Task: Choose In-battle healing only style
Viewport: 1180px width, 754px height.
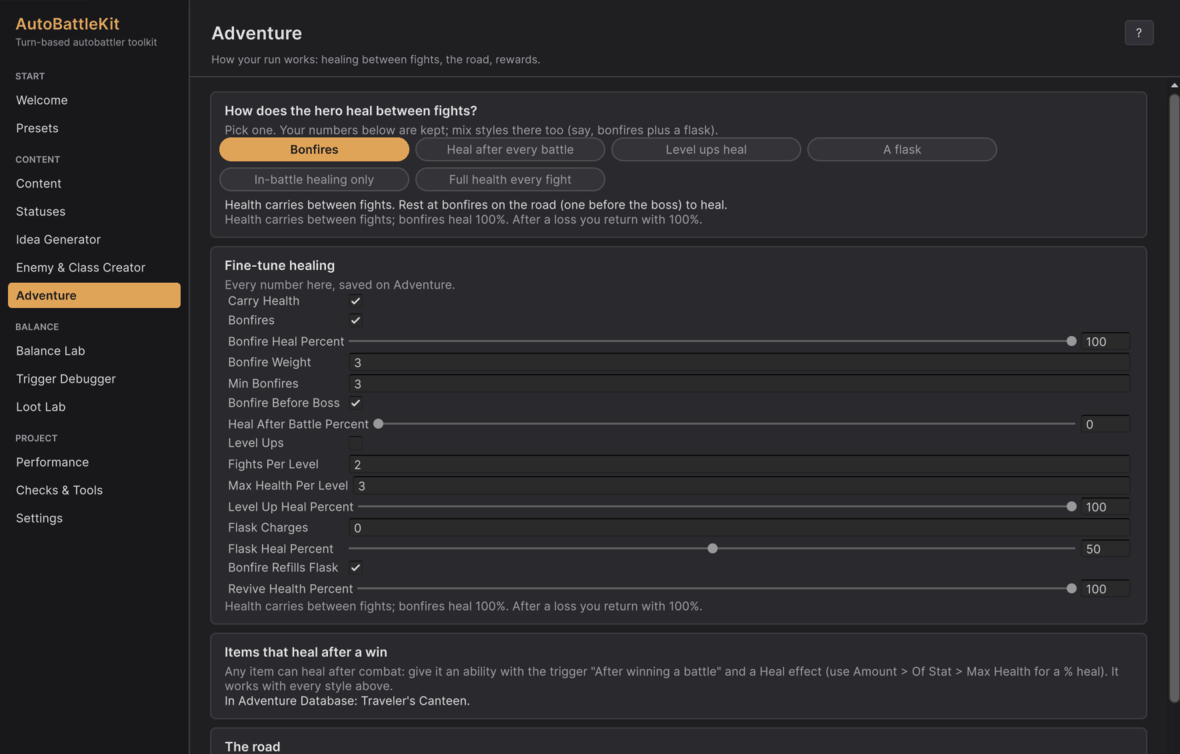Action: tap(314, 180)
